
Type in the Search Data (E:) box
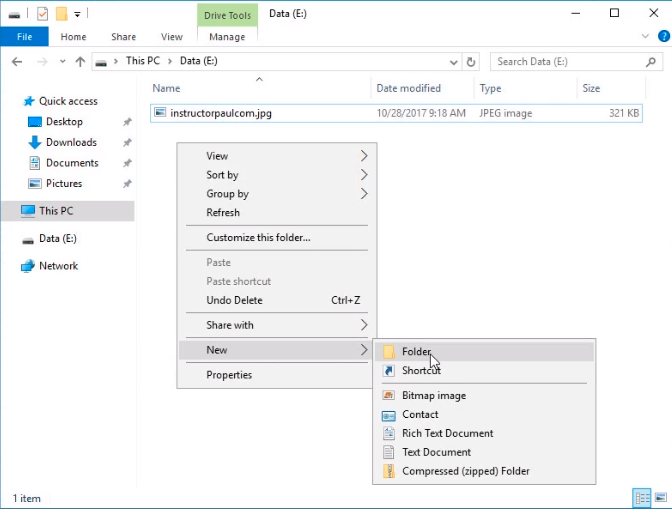(565, 61)
